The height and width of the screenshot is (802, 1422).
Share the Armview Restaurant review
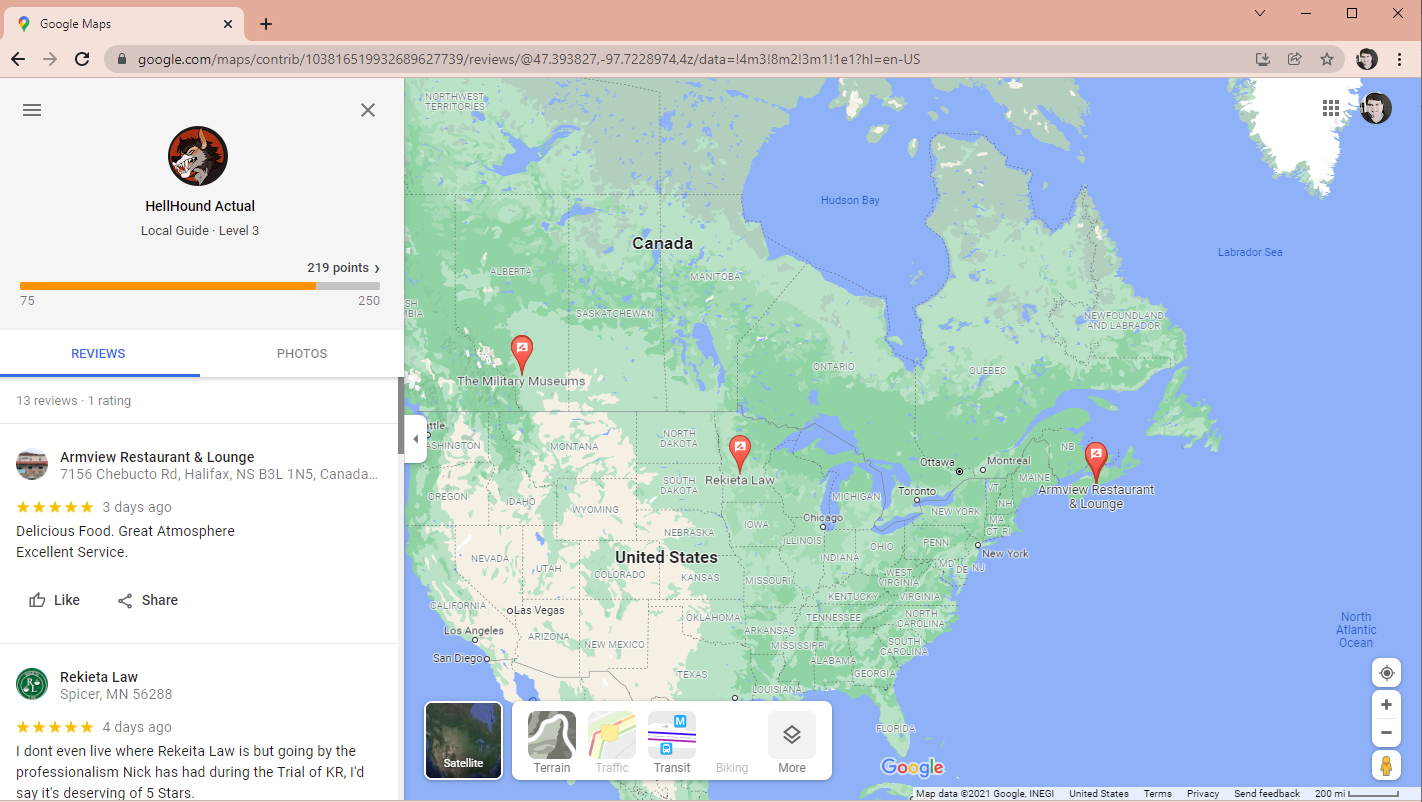[147, 600]
